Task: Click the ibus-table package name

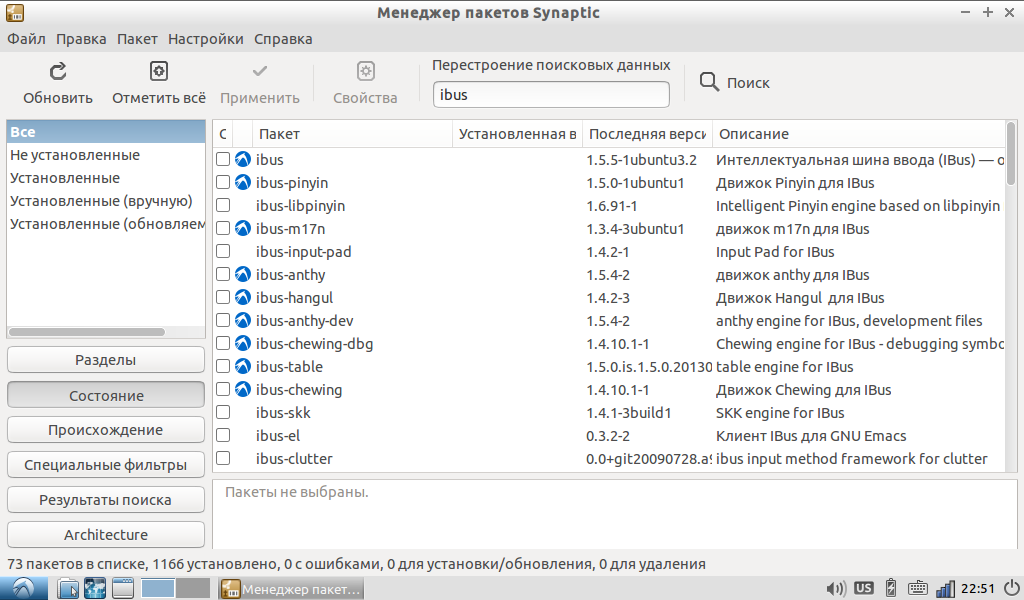Action: click(x=289, y=366)
